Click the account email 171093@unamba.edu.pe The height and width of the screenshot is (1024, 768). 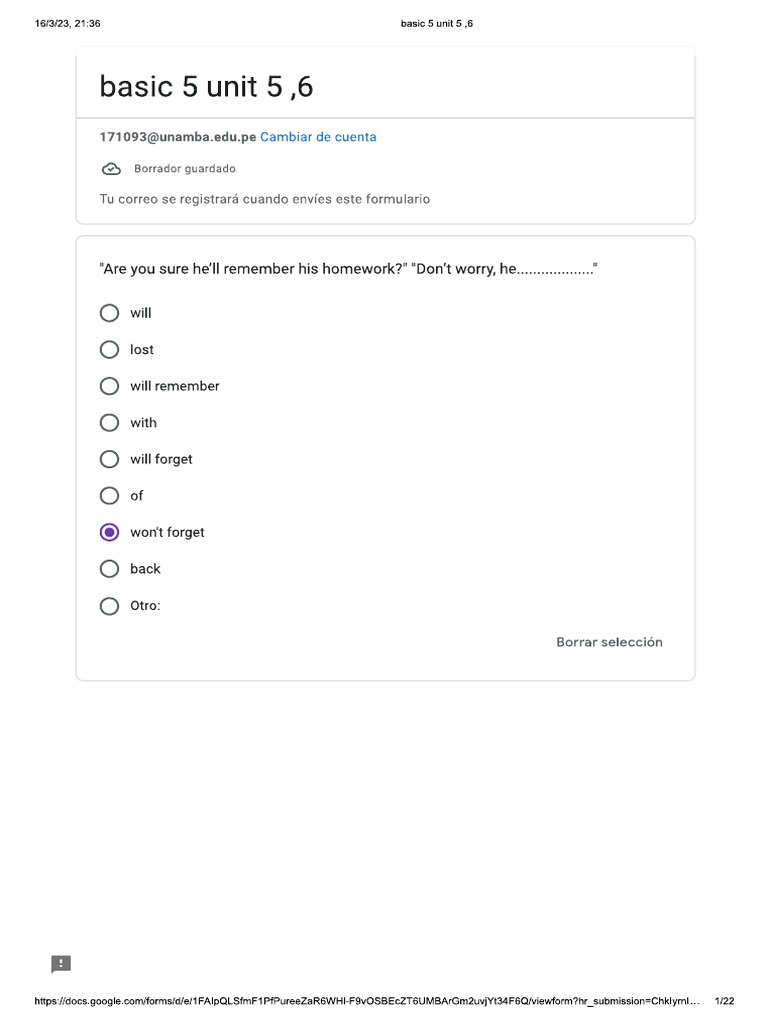pos(177,137)
